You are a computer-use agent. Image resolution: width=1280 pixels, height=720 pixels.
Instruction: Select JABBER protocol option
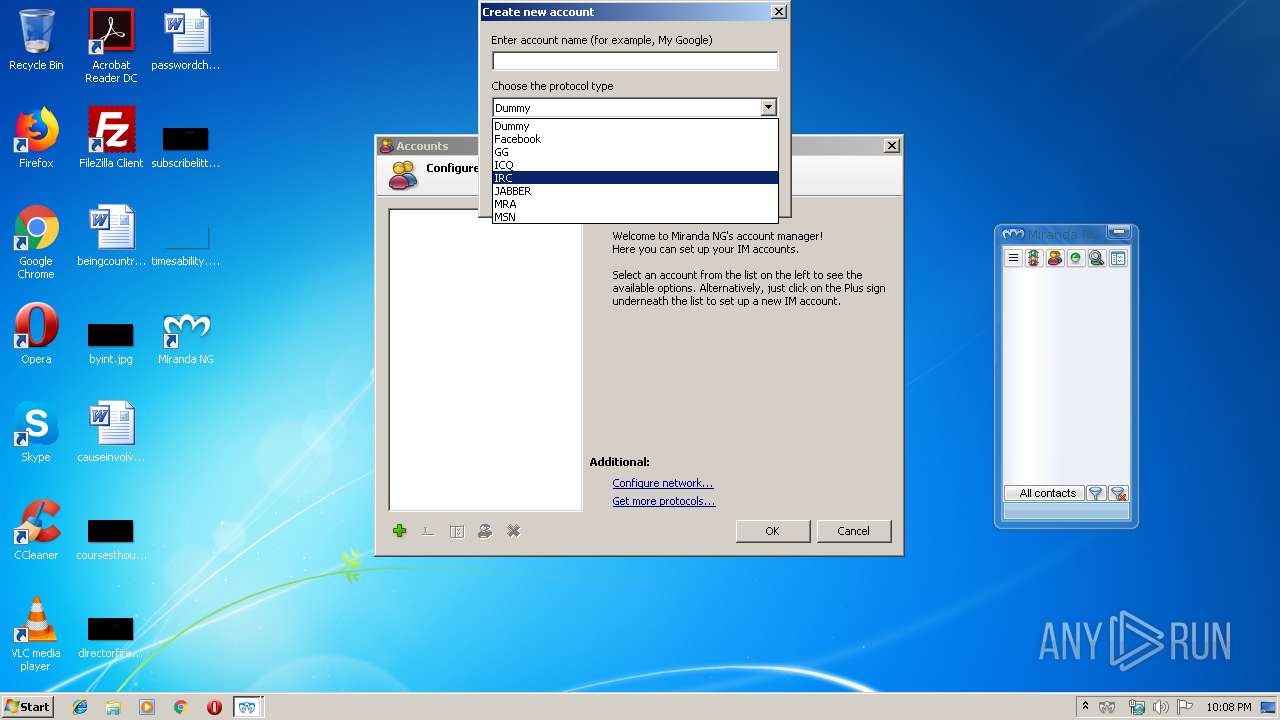pyautogui.click(x=635, y=191)
